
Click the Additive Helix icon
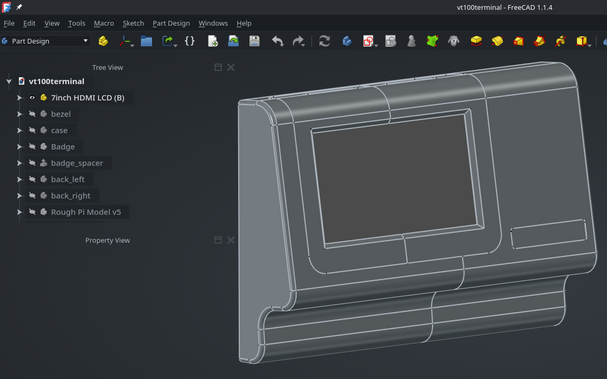coord(560,41)
